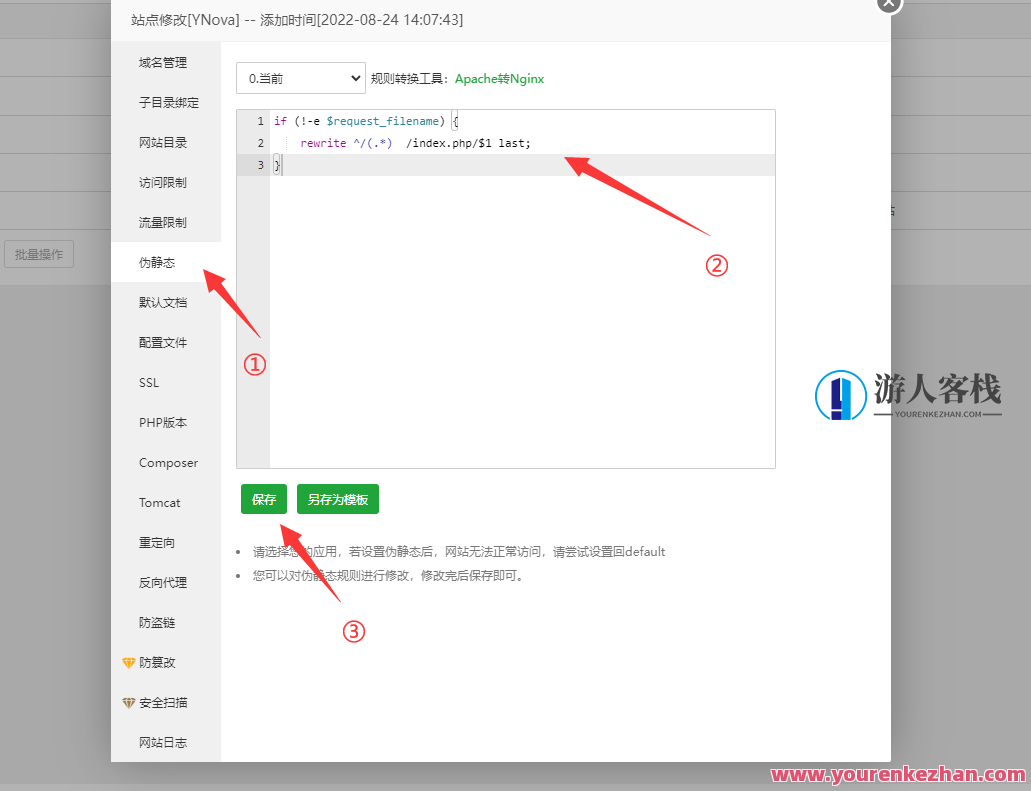Click the green 保存 button
Screen dimensions: 1031x791
[x=263, y=499]
